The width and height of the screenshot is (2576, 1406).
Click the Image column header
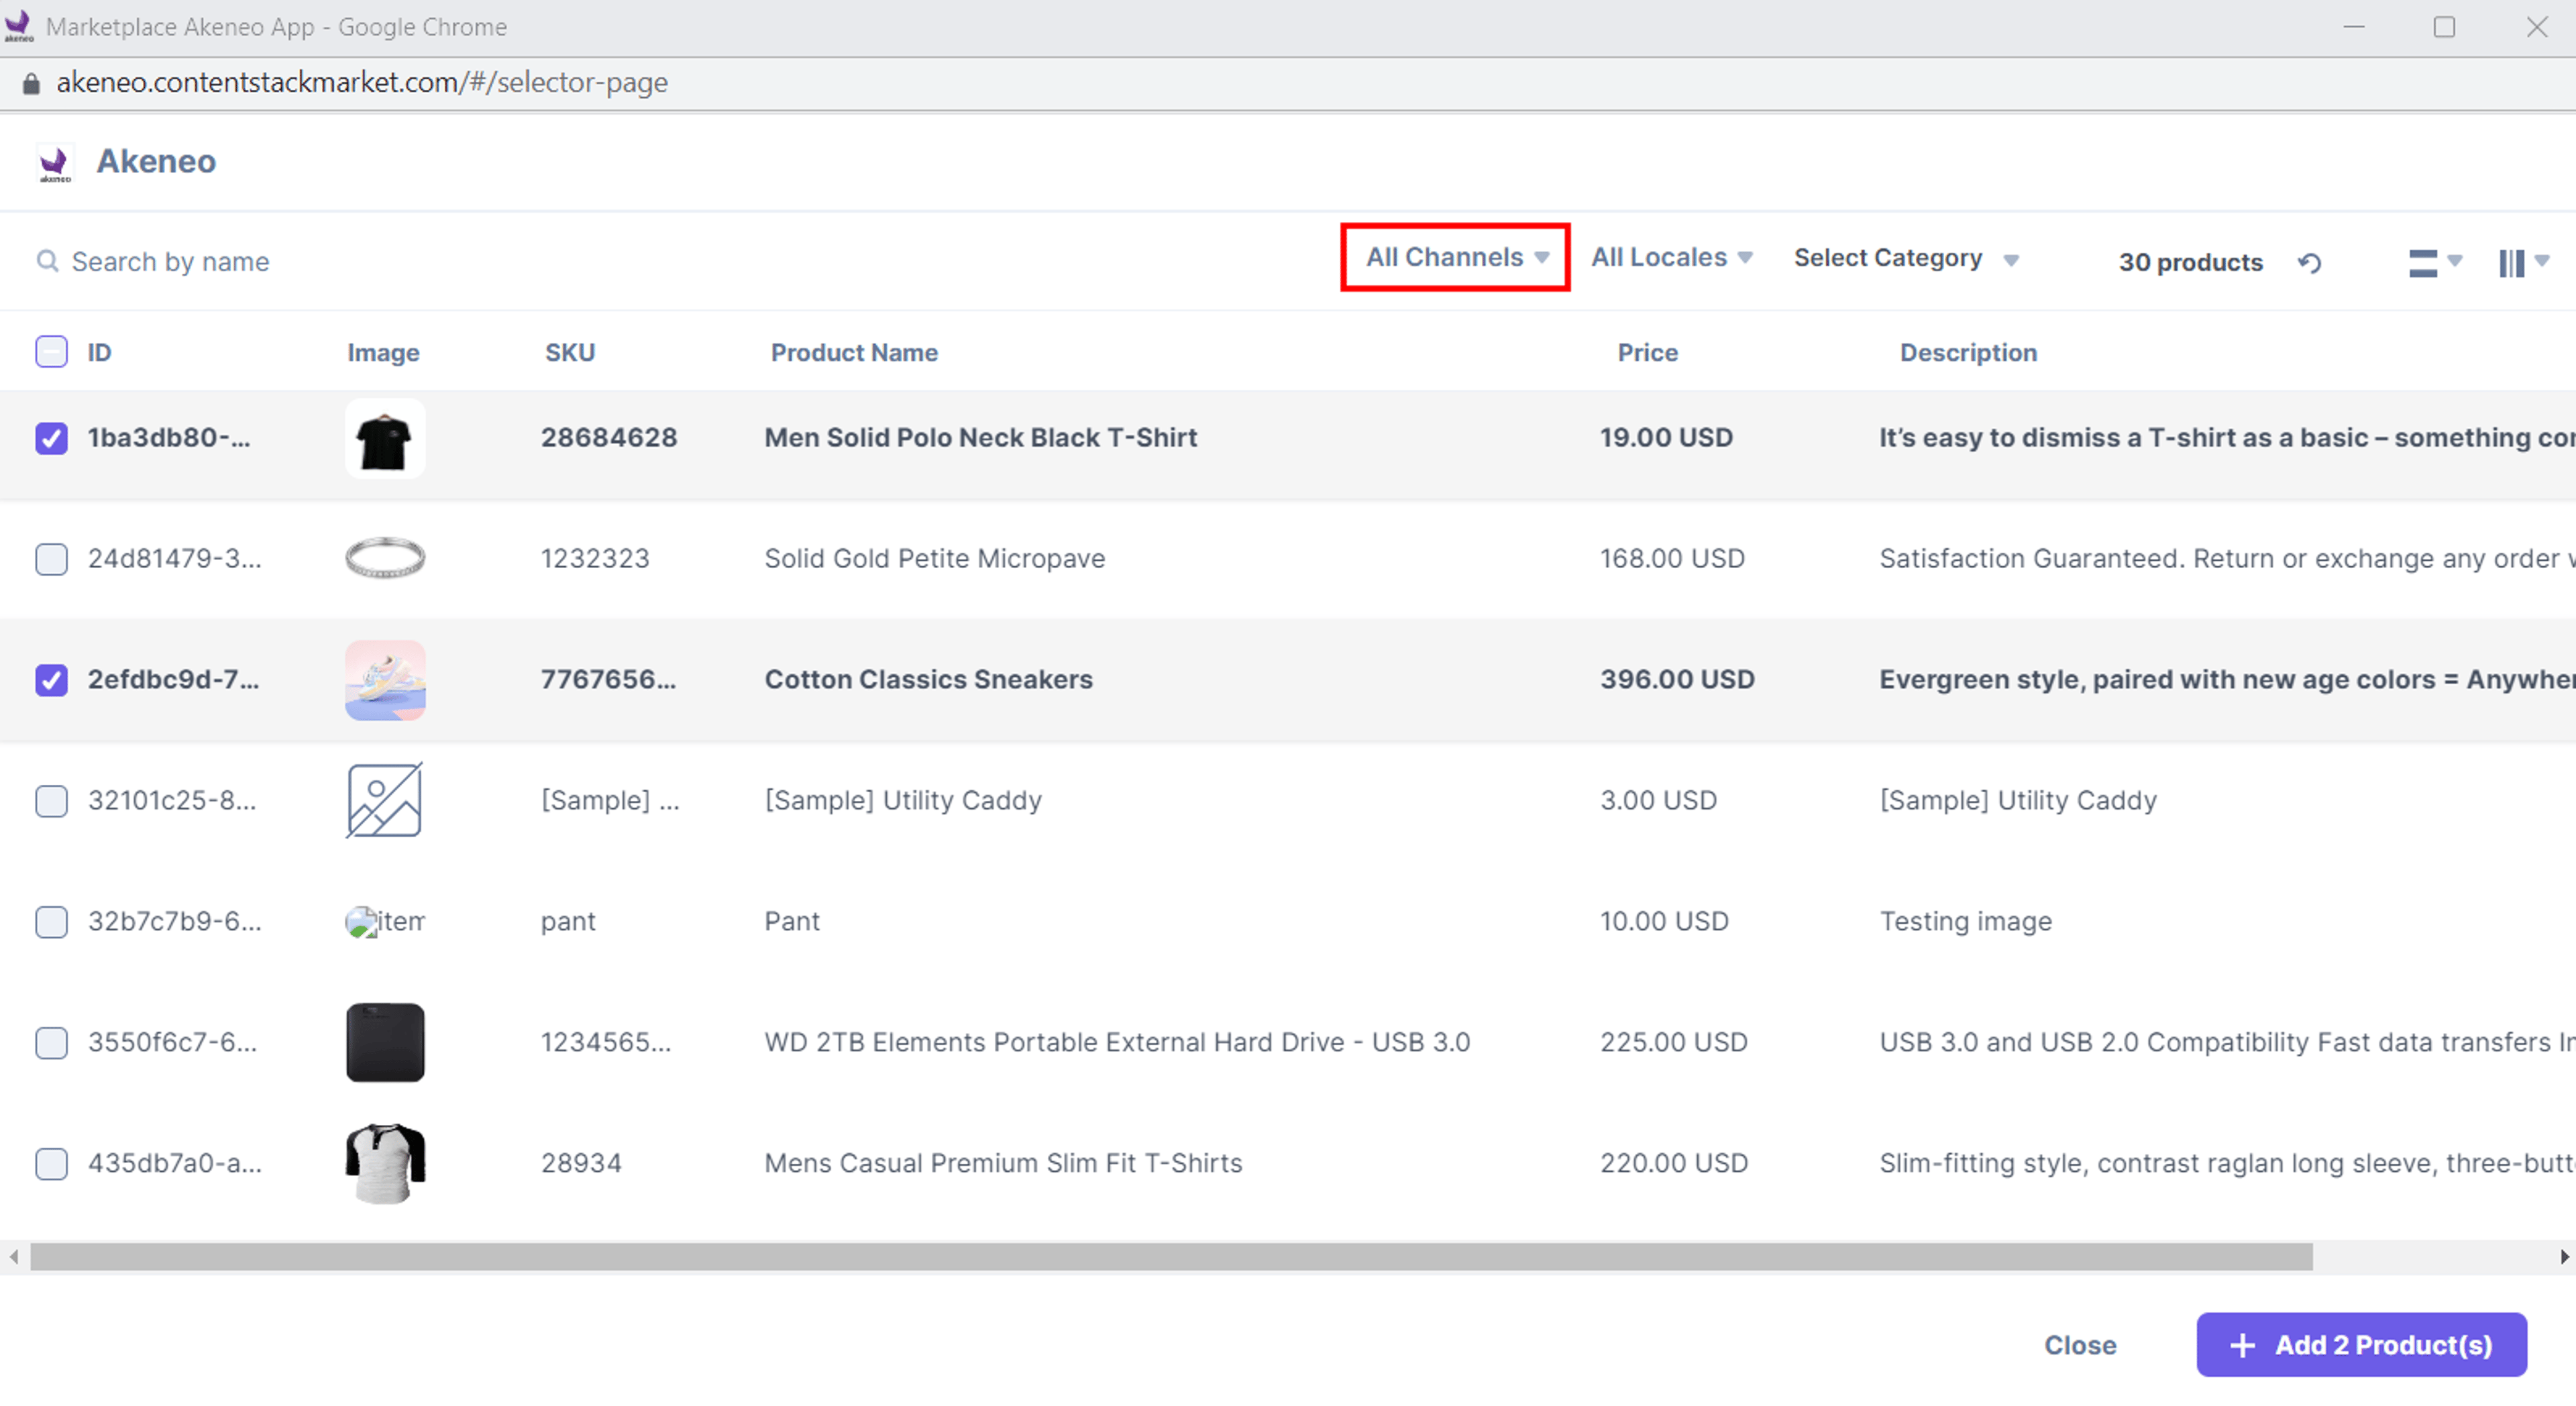pos(383,353)
